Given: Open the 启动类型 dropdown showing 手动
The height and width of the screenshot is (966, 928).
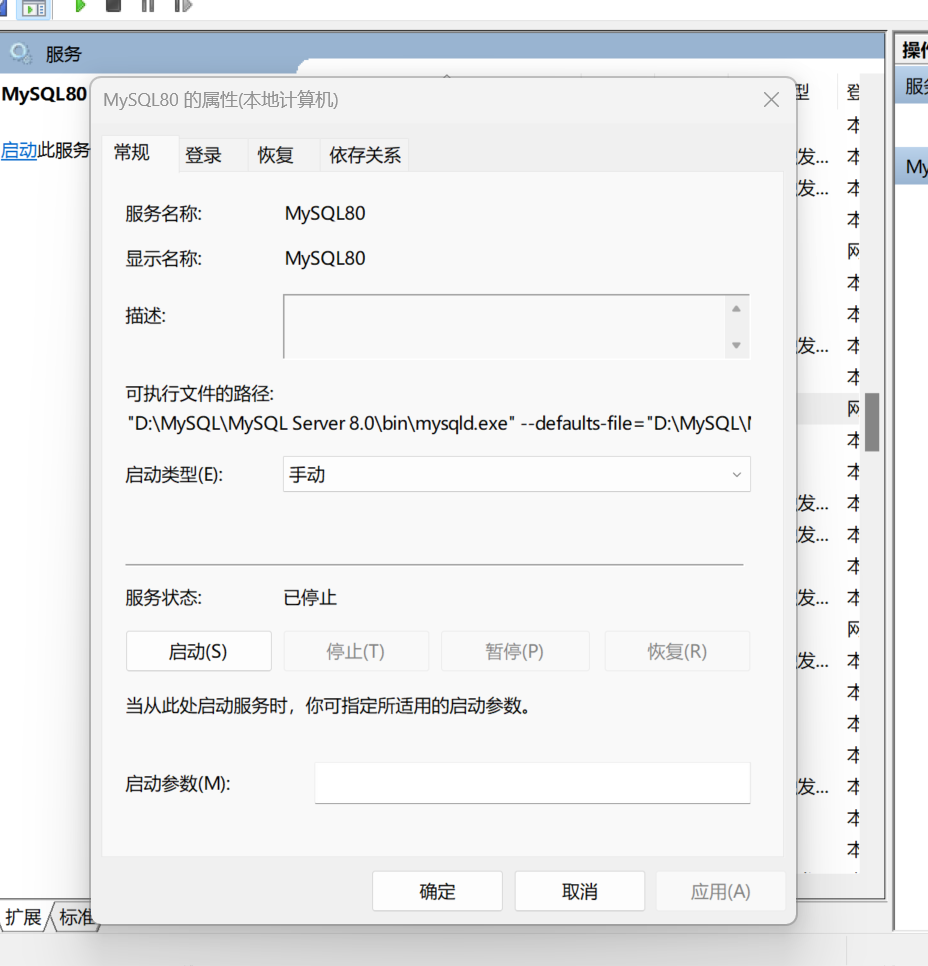Looking at the screenshot, I should (x=516, y=474).
